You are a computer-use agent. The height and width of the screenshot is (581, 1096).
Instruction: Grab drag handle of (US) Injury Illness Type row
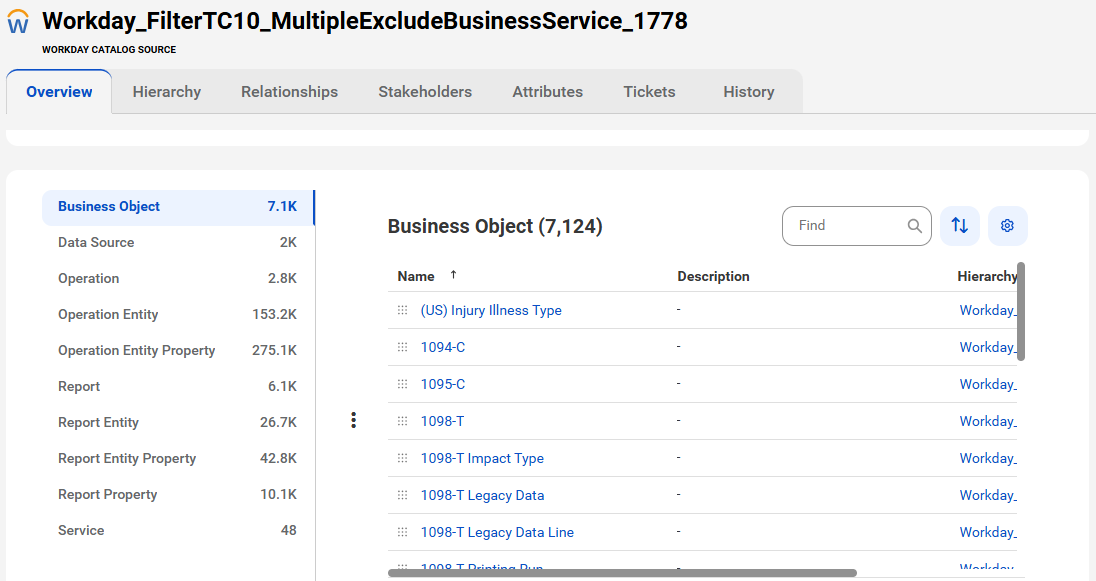403,310
